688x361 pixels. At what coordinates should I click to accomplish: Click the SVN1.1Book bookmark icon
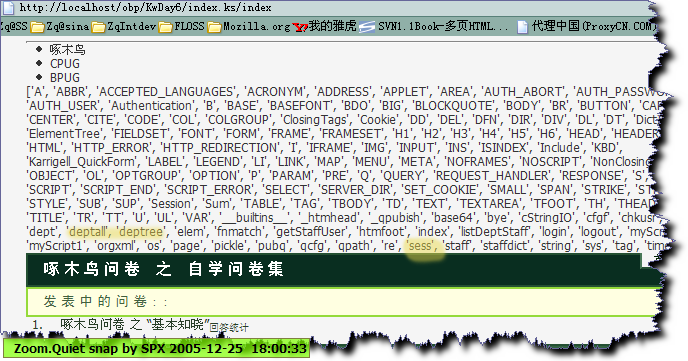pyautogui.click(x=366, y=27)
